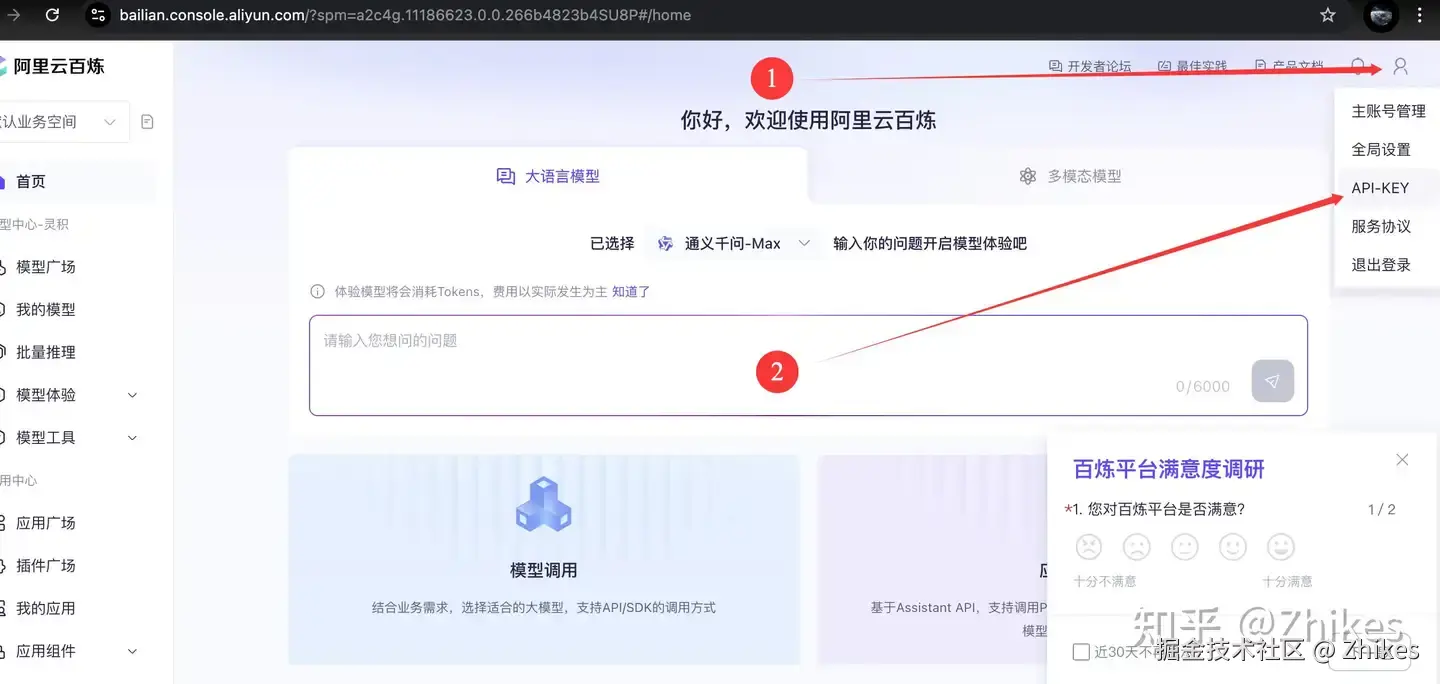Tick the 近30天 don't-show-again checkbox
This screenshot has width=1440, height=684.
1081,652
